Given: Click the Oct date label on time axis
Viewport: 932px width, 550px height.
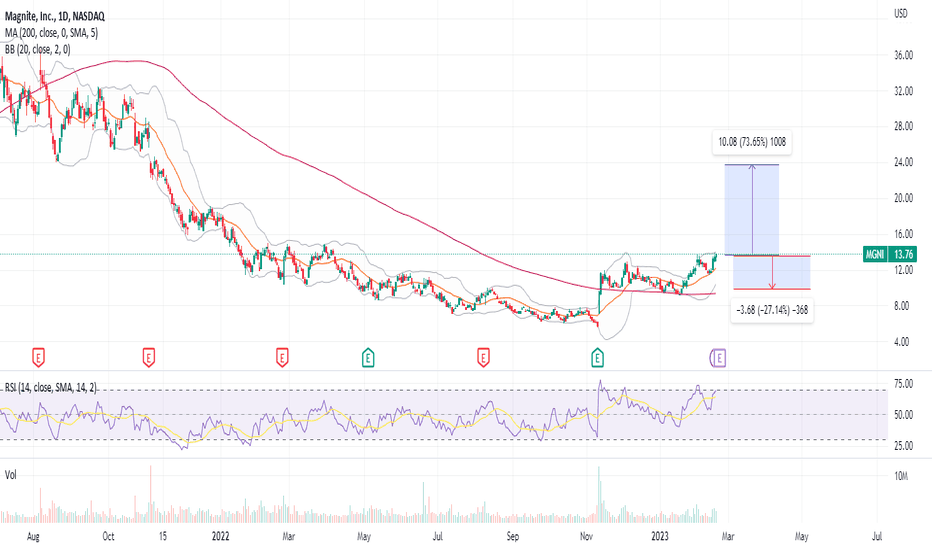Looking at the screenshot, I should pyautogui.click(x=108, y=536).
